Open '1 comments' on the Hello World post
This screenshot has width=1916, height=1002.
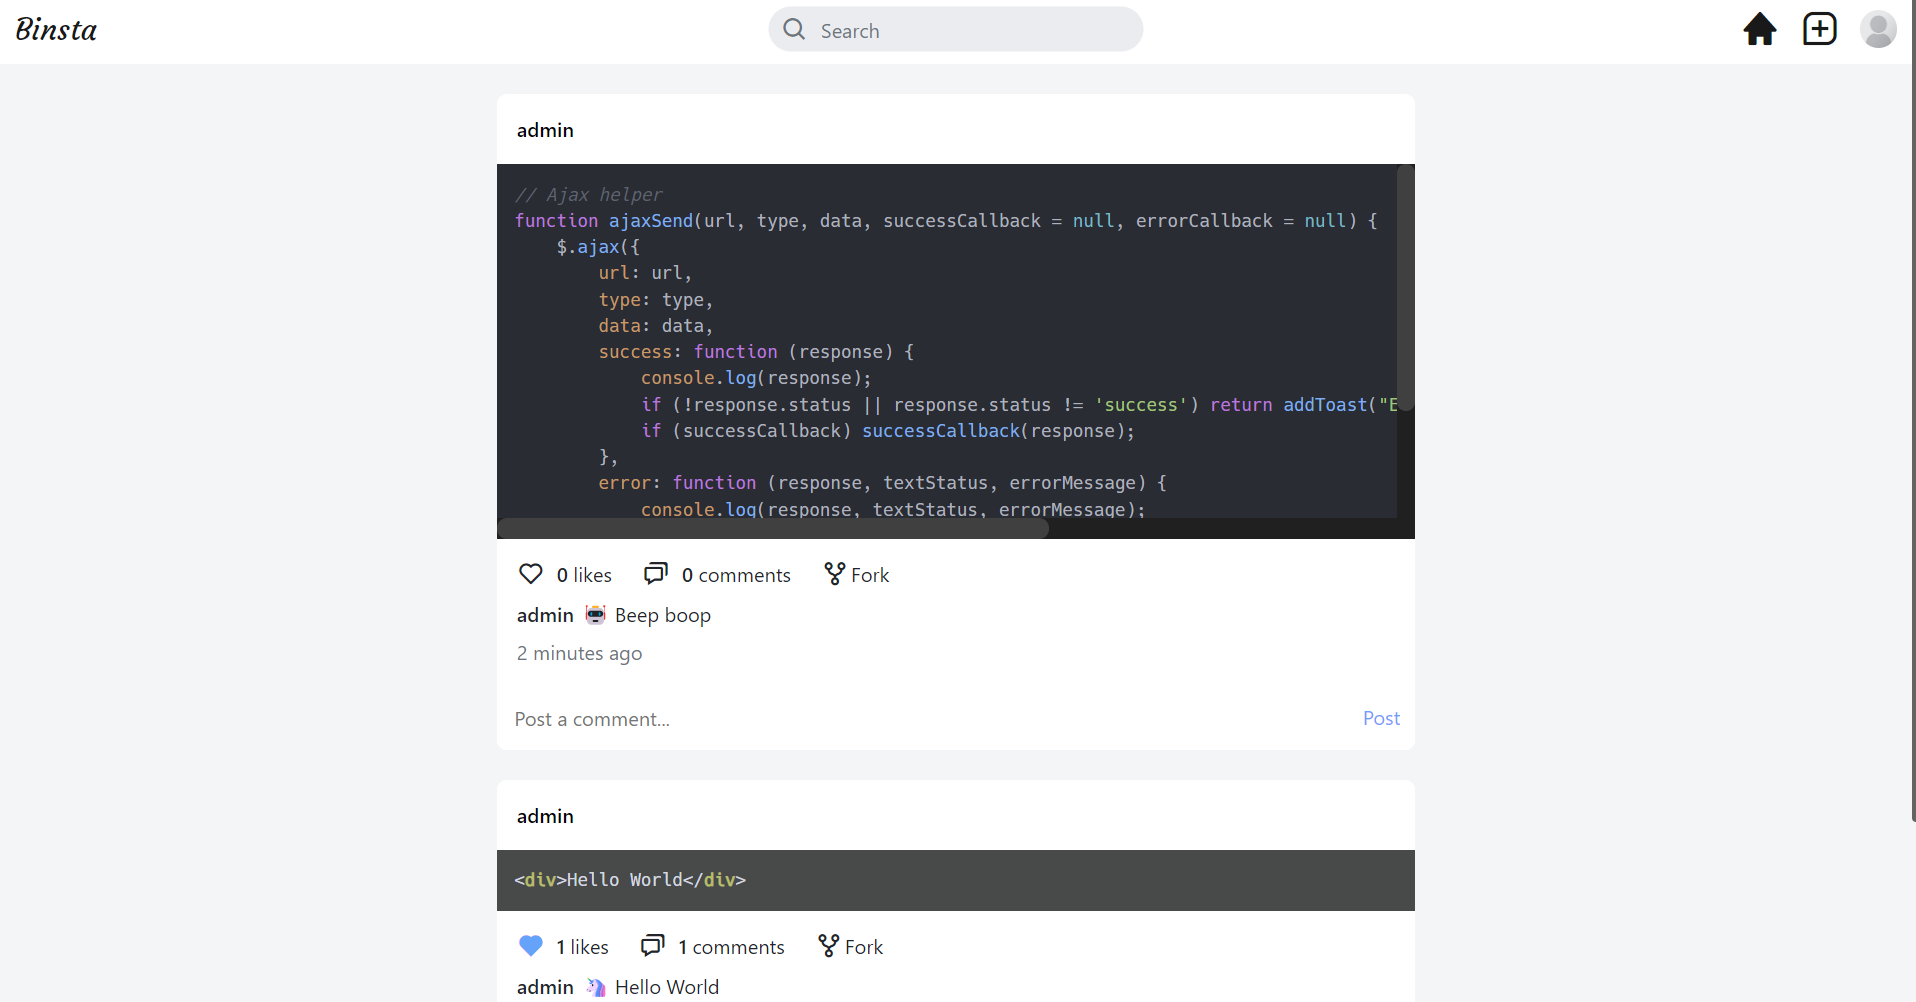731,946
